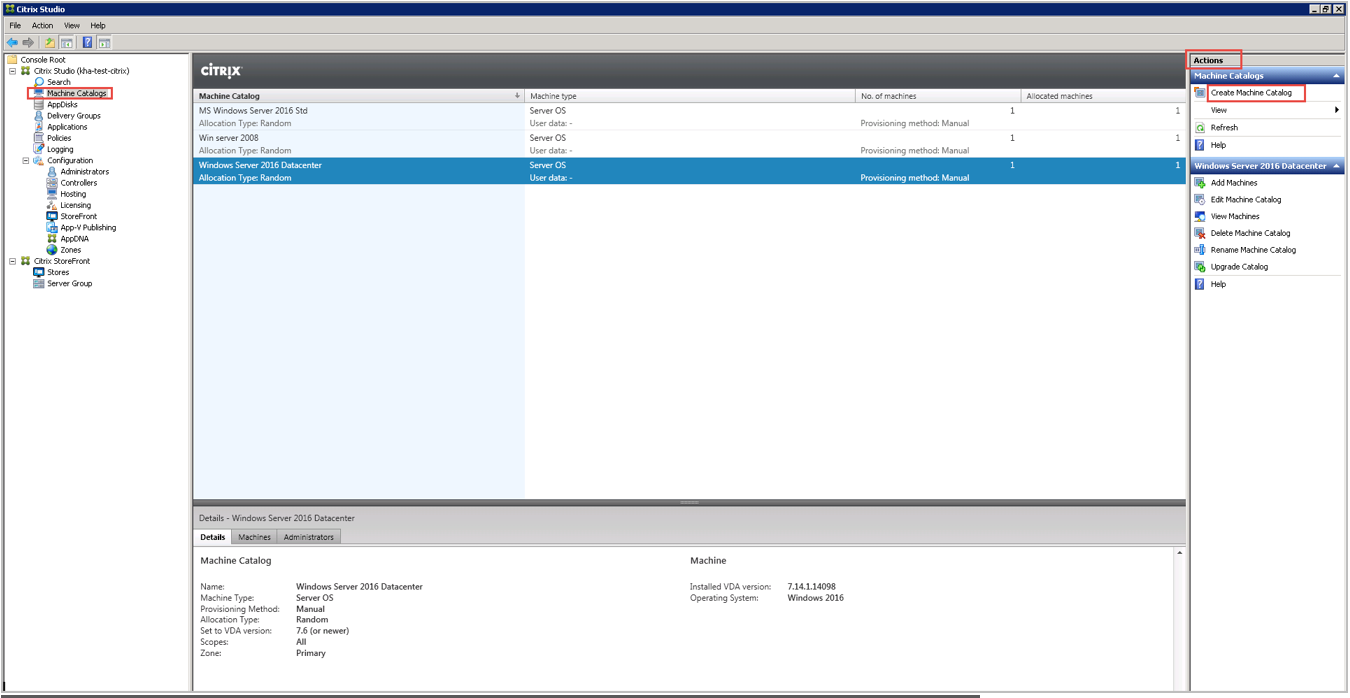Collapse the Windows Server 2016 Datacenter actions section
1350x698 pixels.
[1336, 166]
